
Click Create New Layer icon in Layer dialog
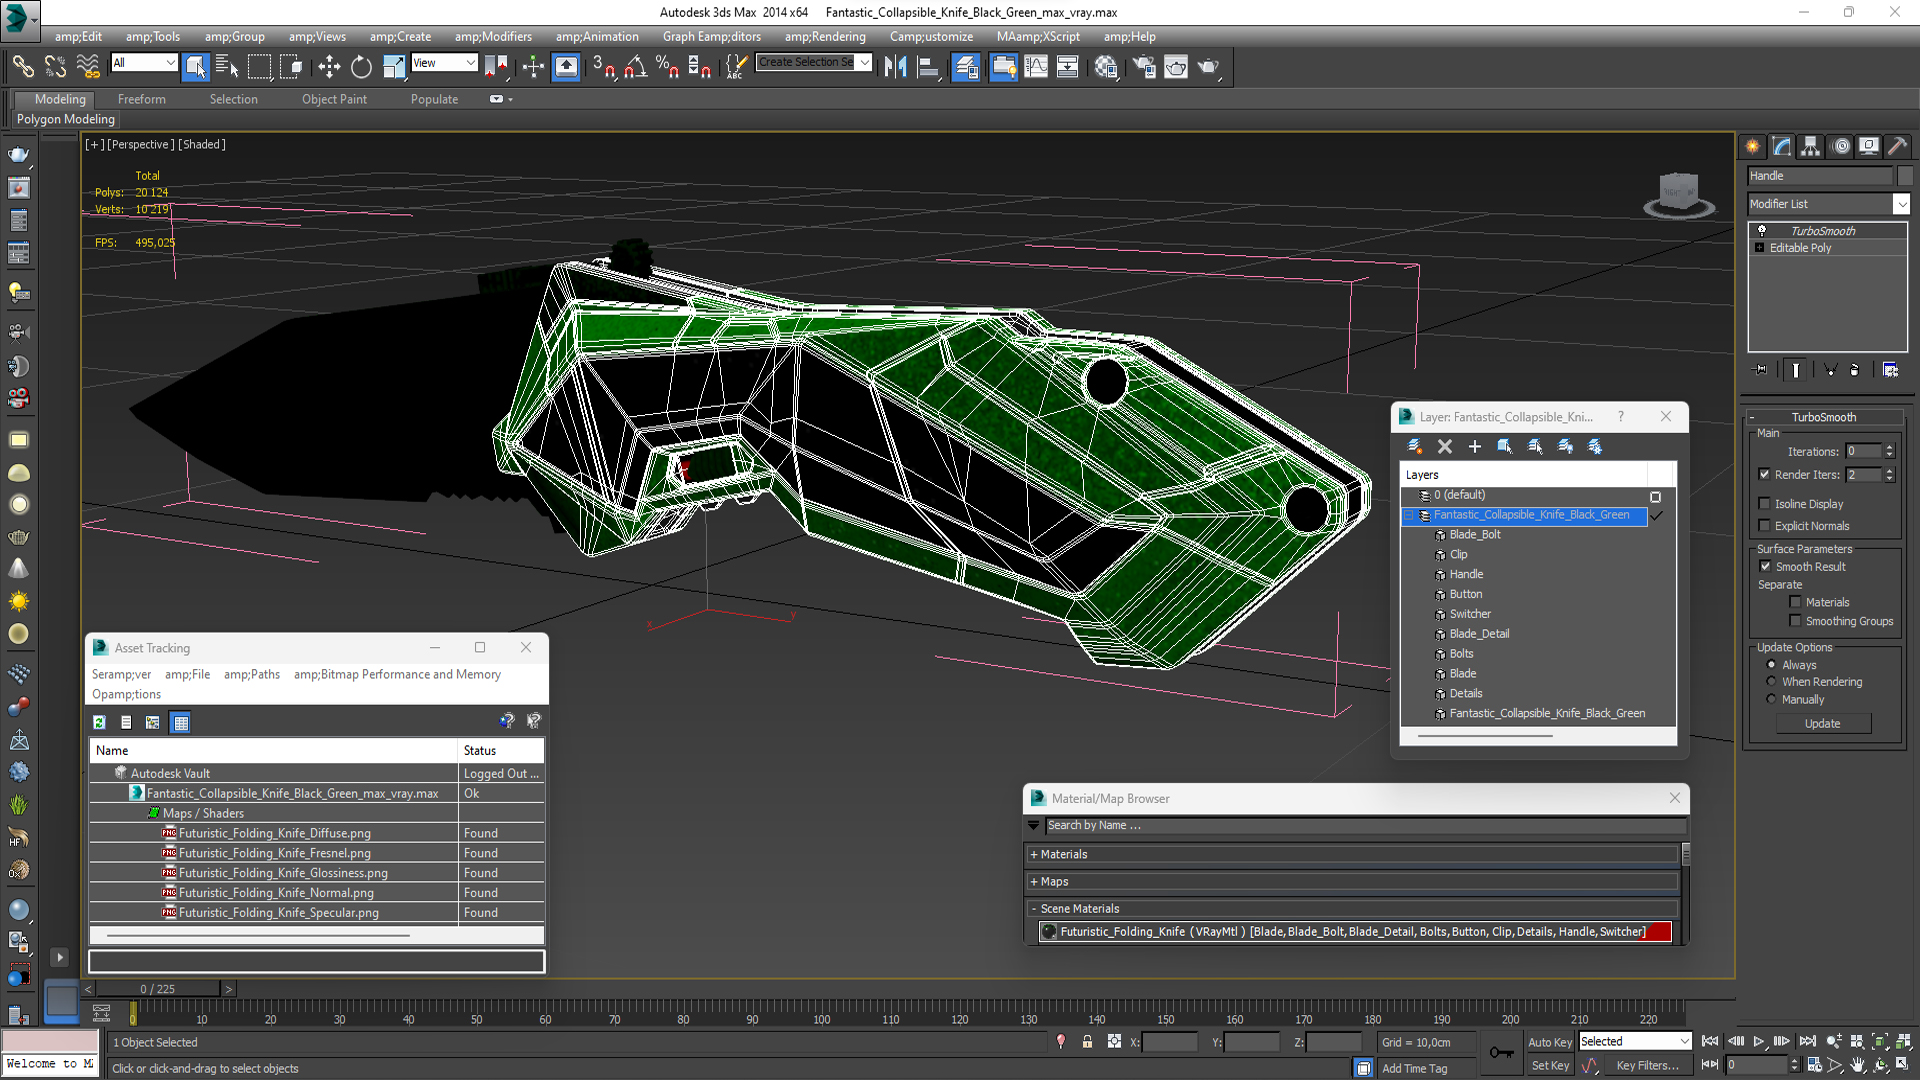pyautogui.click(x=1414, y=446)
